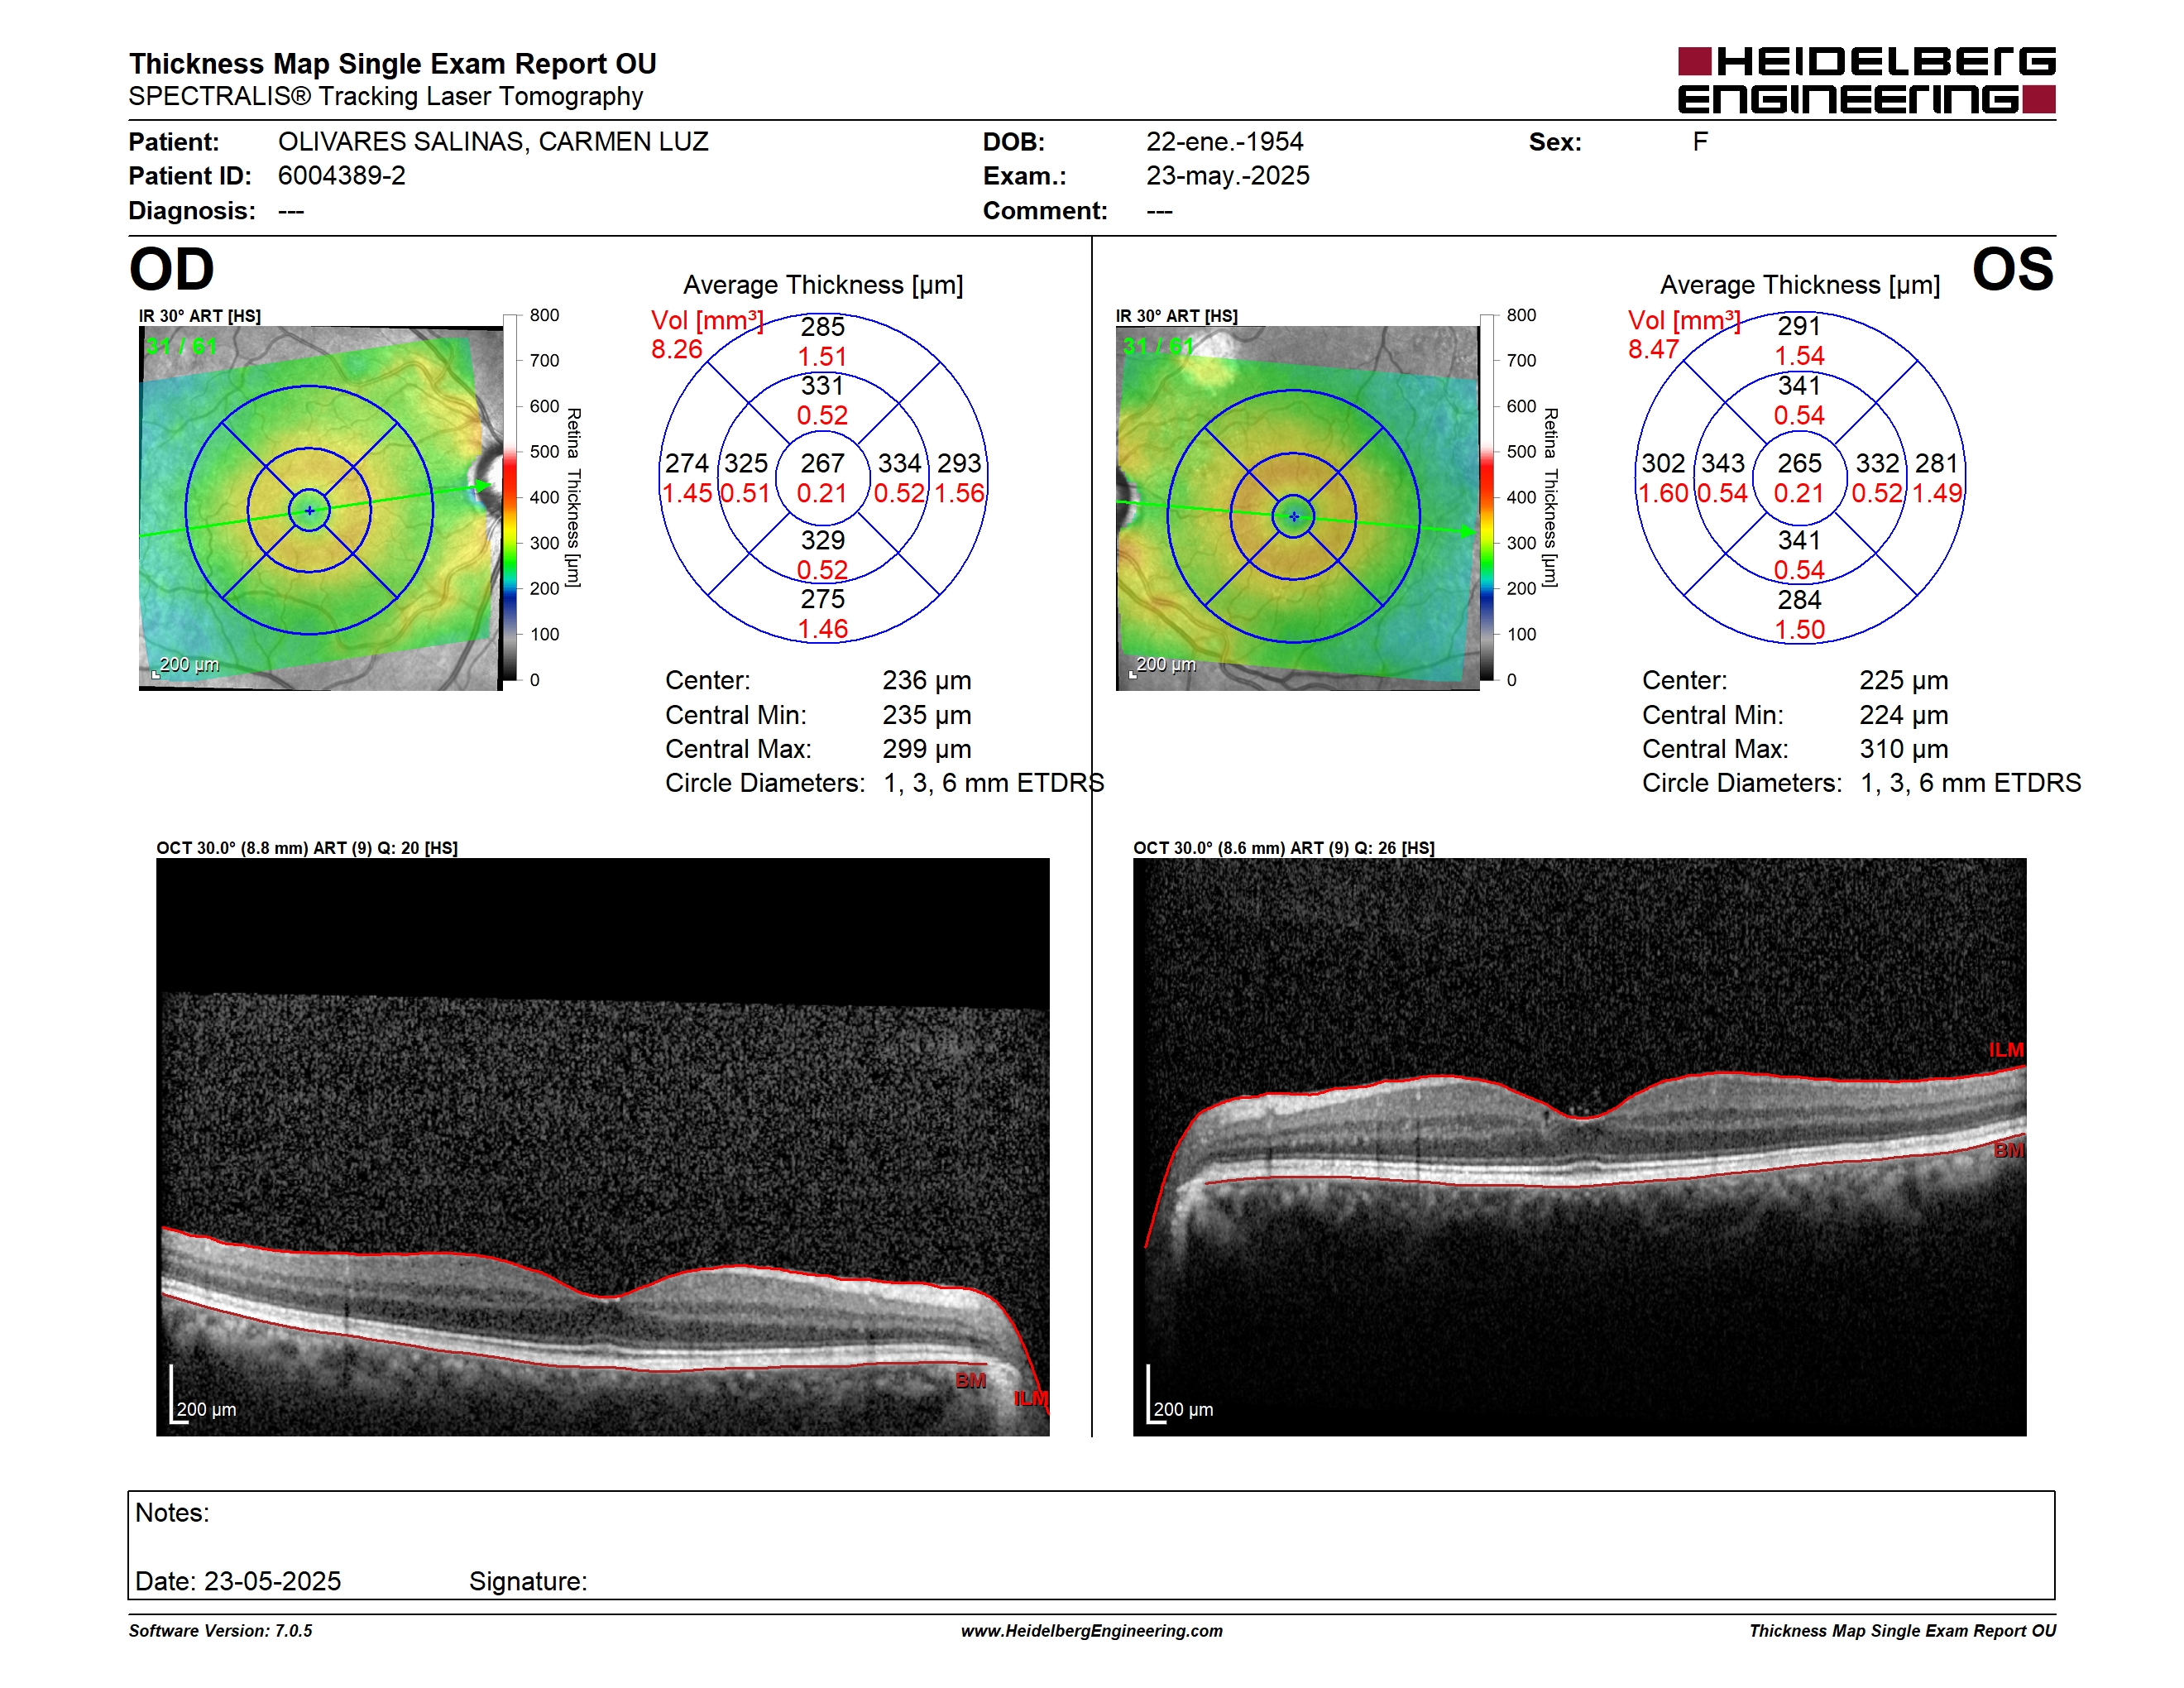Select patient name OLIVARES SALINAS, CARMEN LUZ
2184x1688 pixels.
(x=493, y=142)
